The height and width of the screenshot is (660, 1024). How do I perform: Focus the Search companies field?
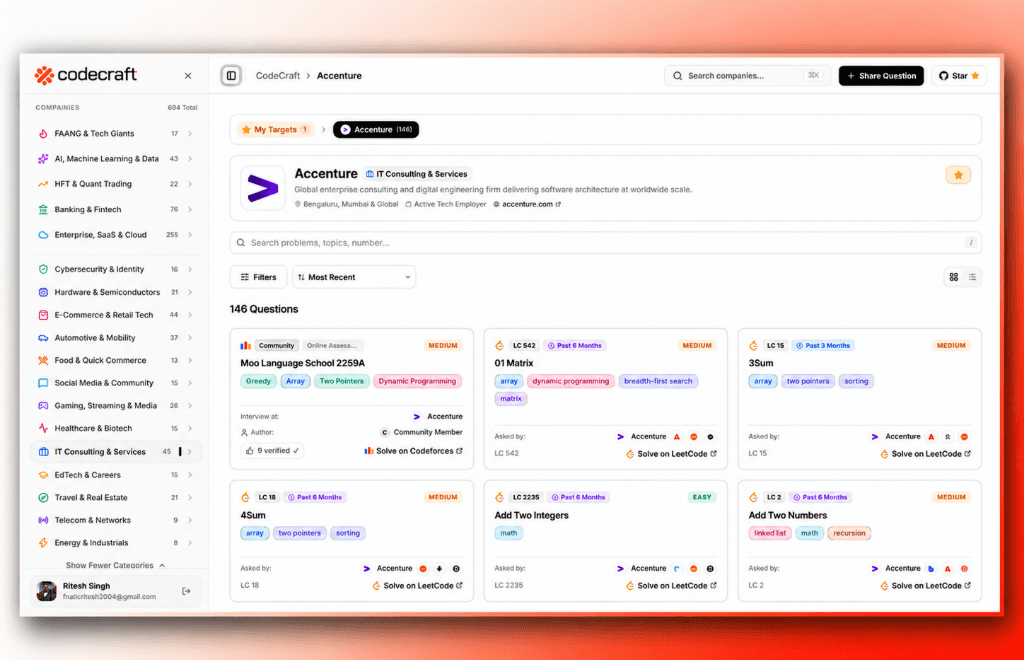coord(747,76)
